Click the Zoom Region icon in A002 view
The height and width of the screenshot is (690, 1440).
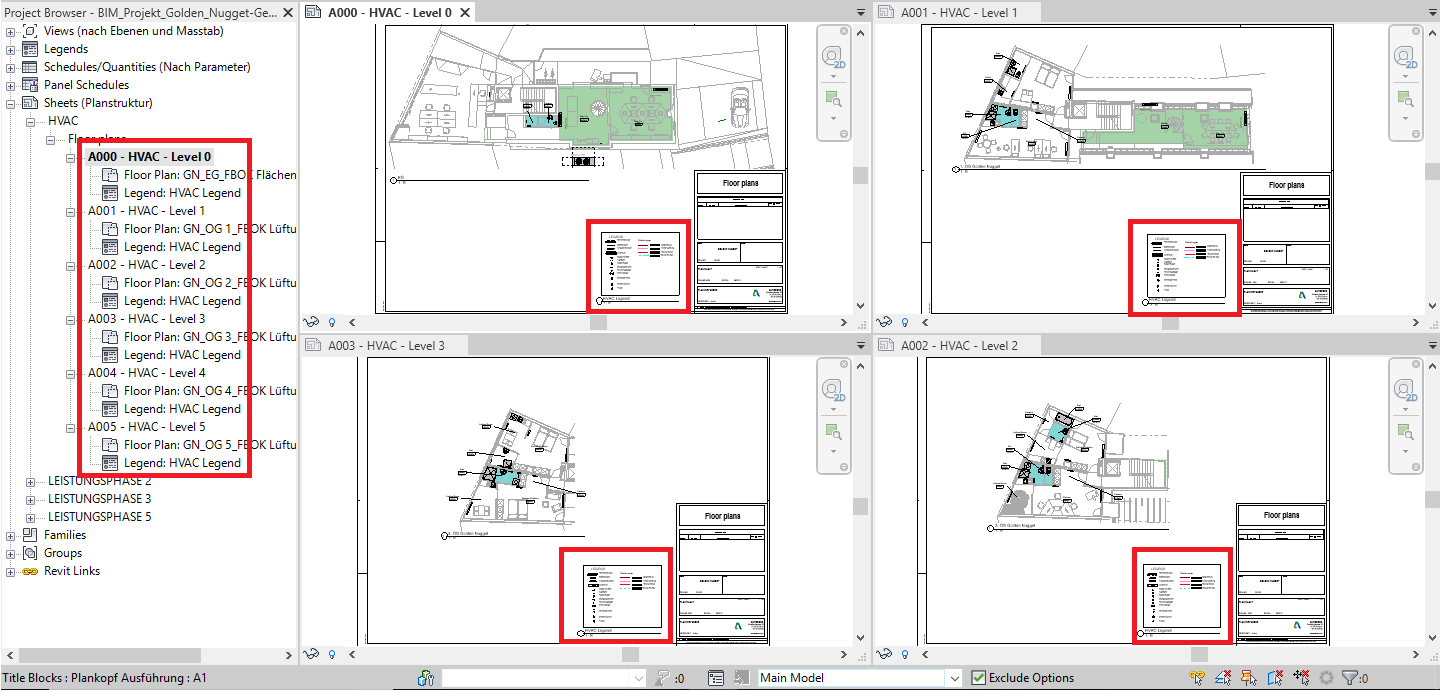[x=1404, y=431]
